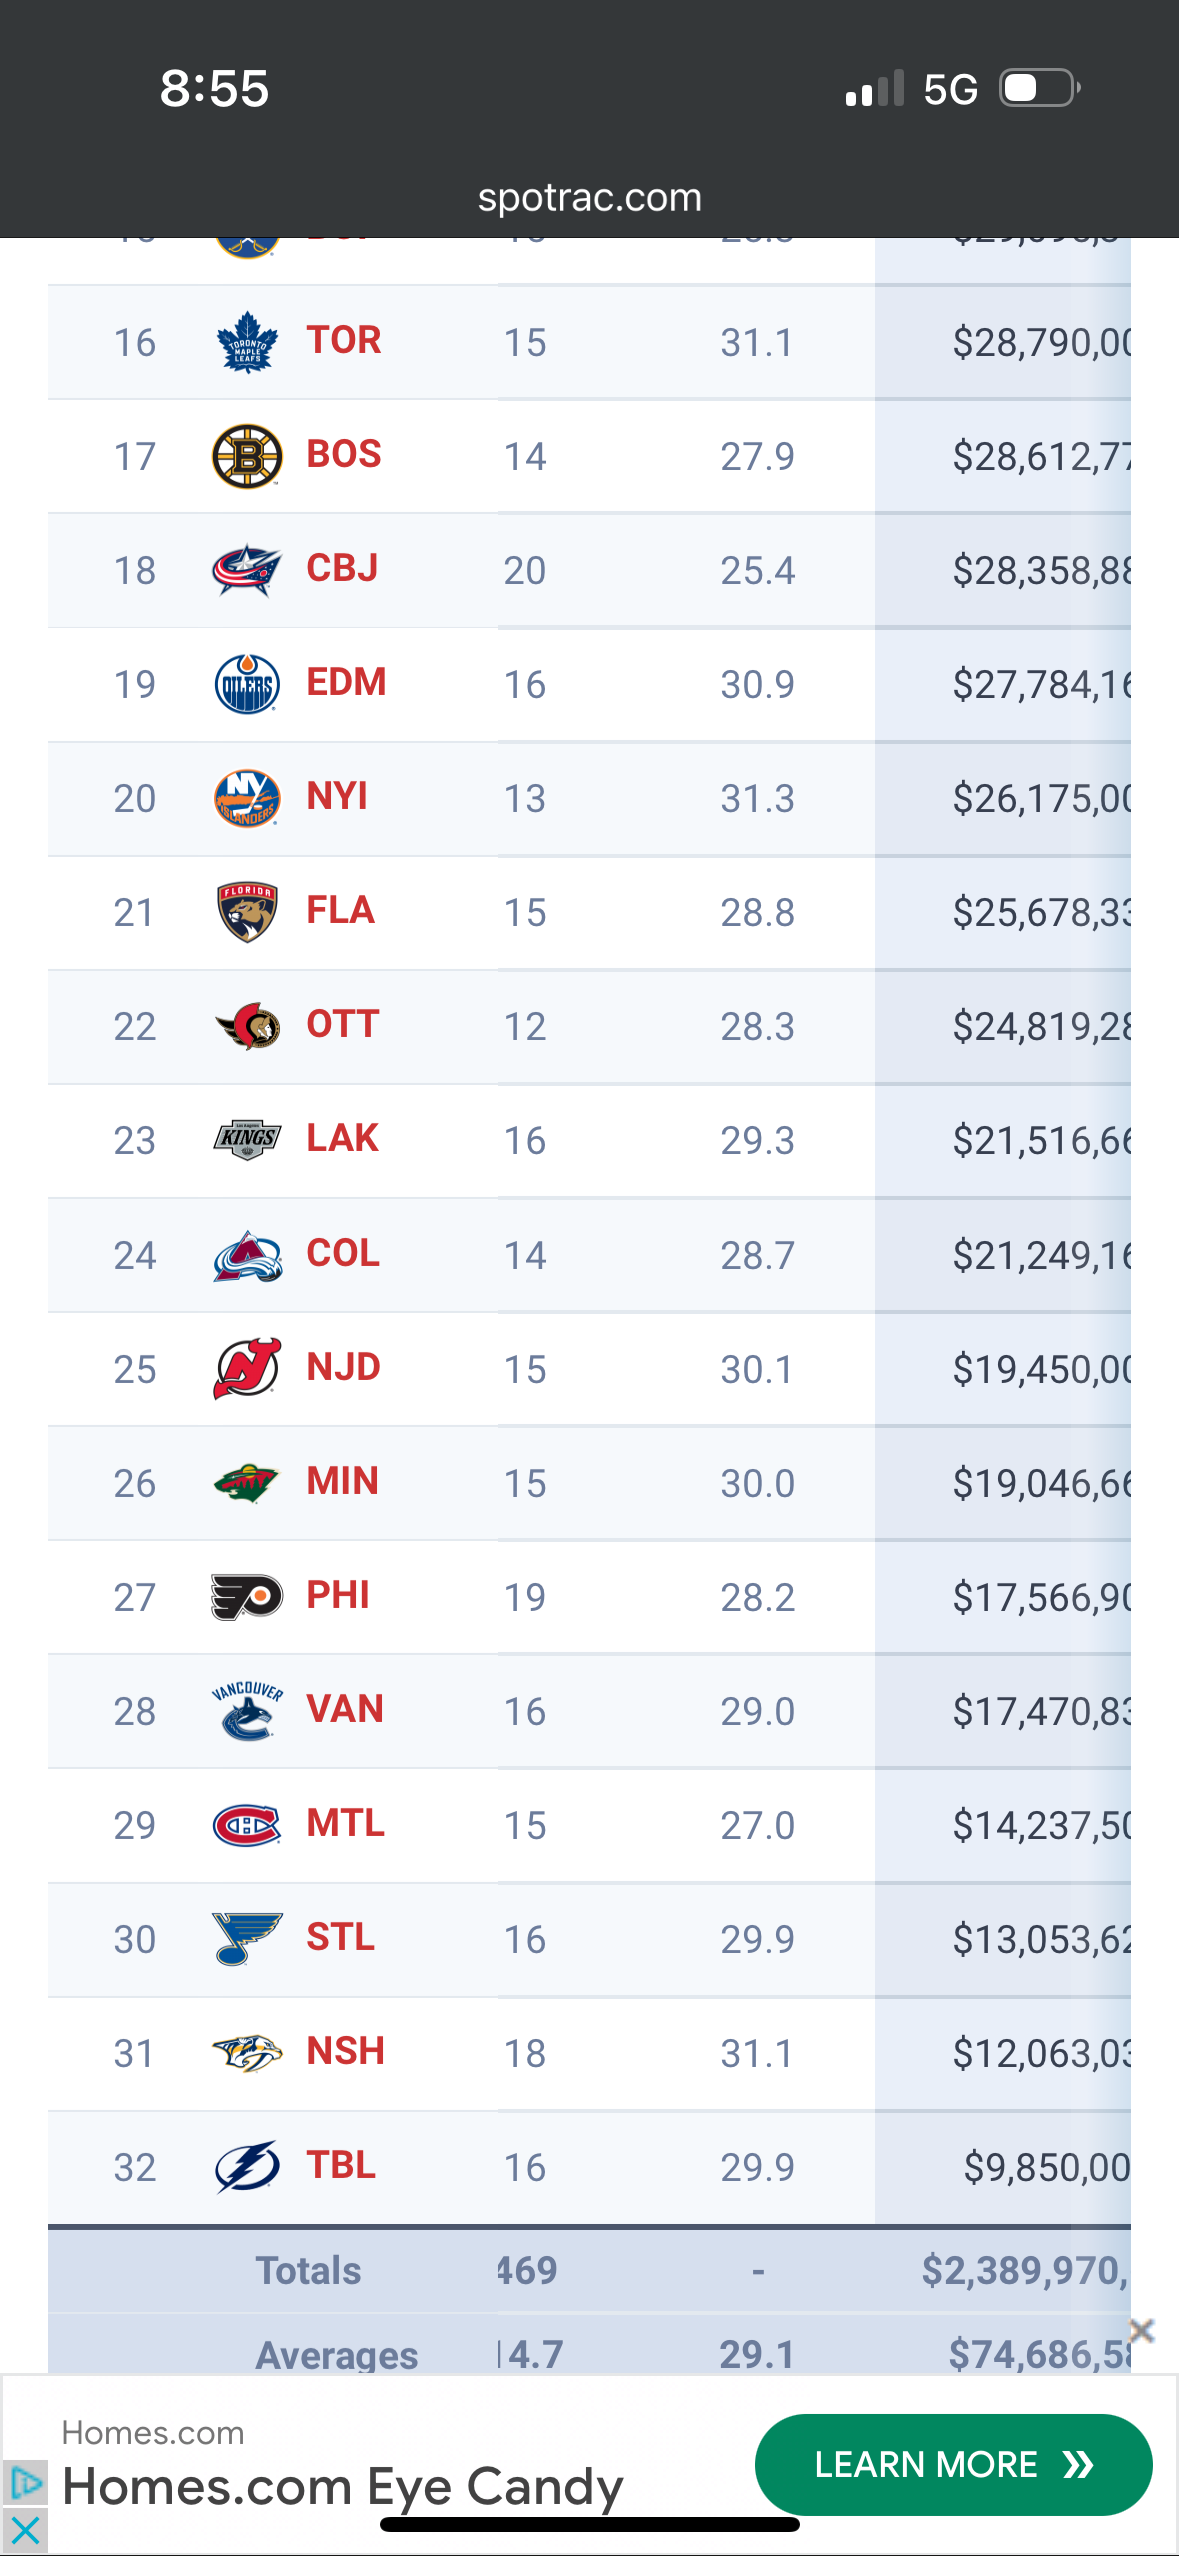1179x2556 pixels.
Task: Click the LEARN MORE ad button
Action: (953, 2465)
